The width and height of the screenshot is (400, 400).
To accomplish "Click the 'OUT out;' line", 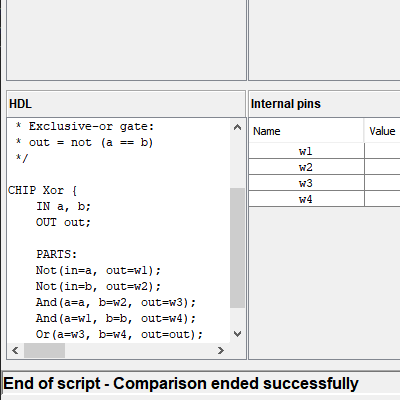I will point(63,222).
